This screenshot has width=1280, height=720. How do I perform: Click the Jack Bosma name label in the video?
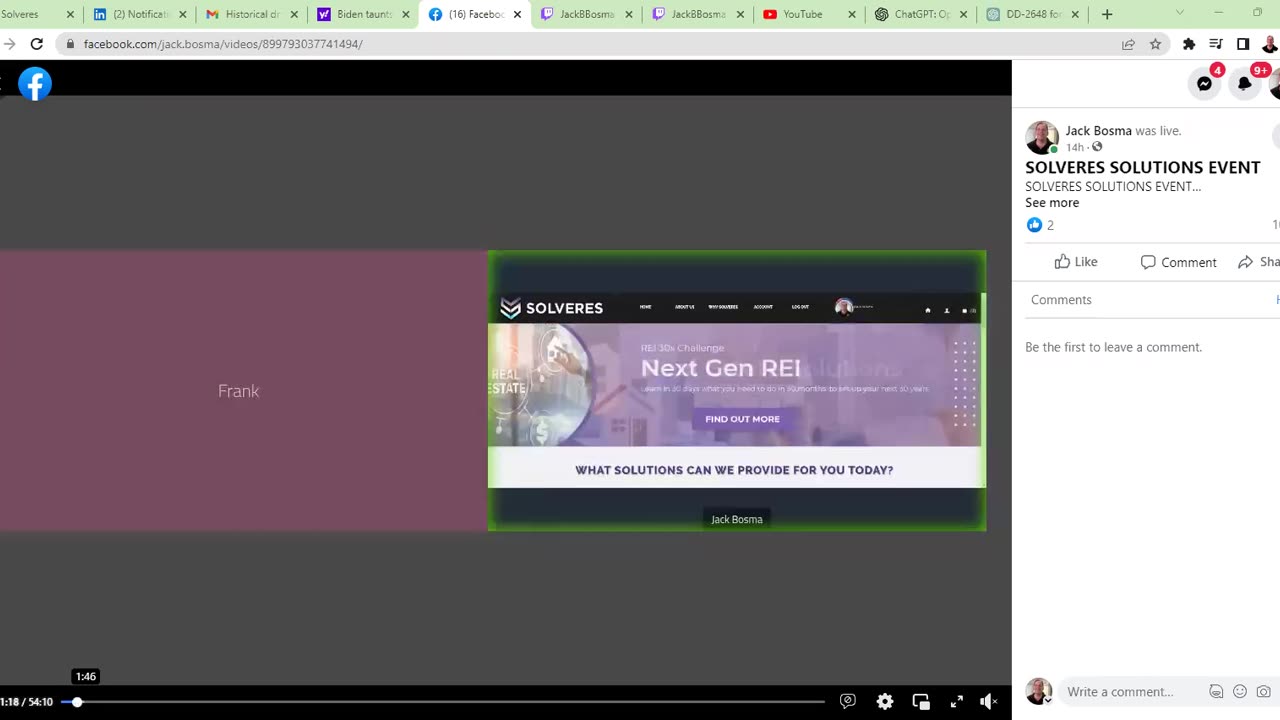737,519
